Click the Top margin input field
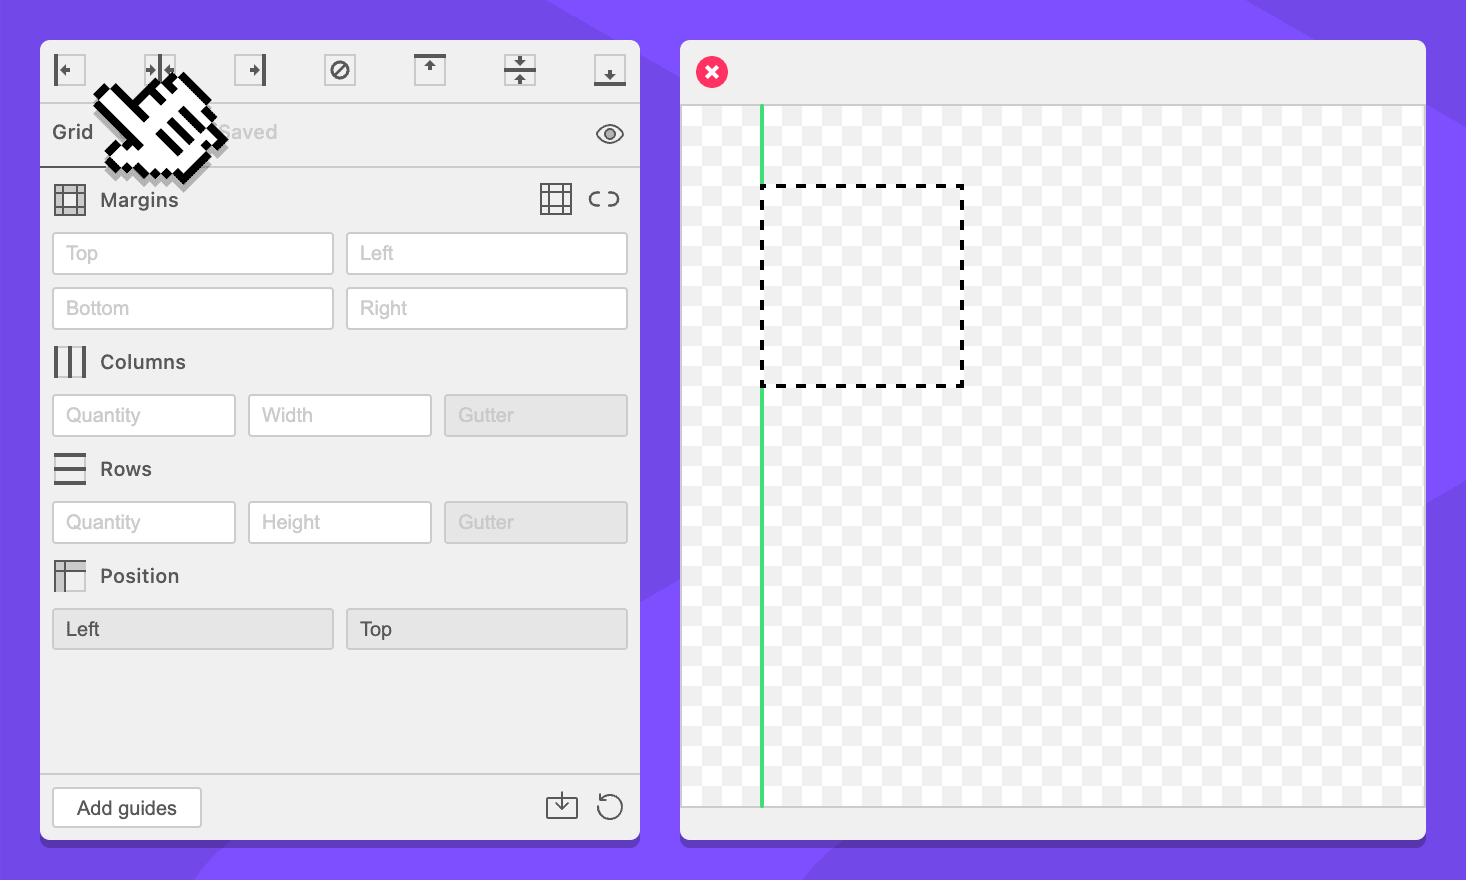Viewport: 1466px width, 880px height. (x=193, y=254)
